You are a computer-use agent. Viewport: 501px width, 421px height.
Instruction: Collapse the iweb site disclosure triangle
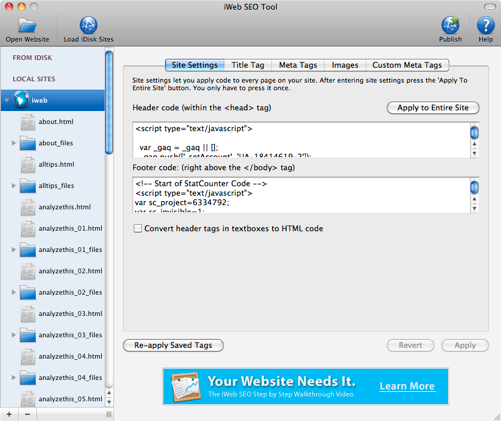(7, 100)
